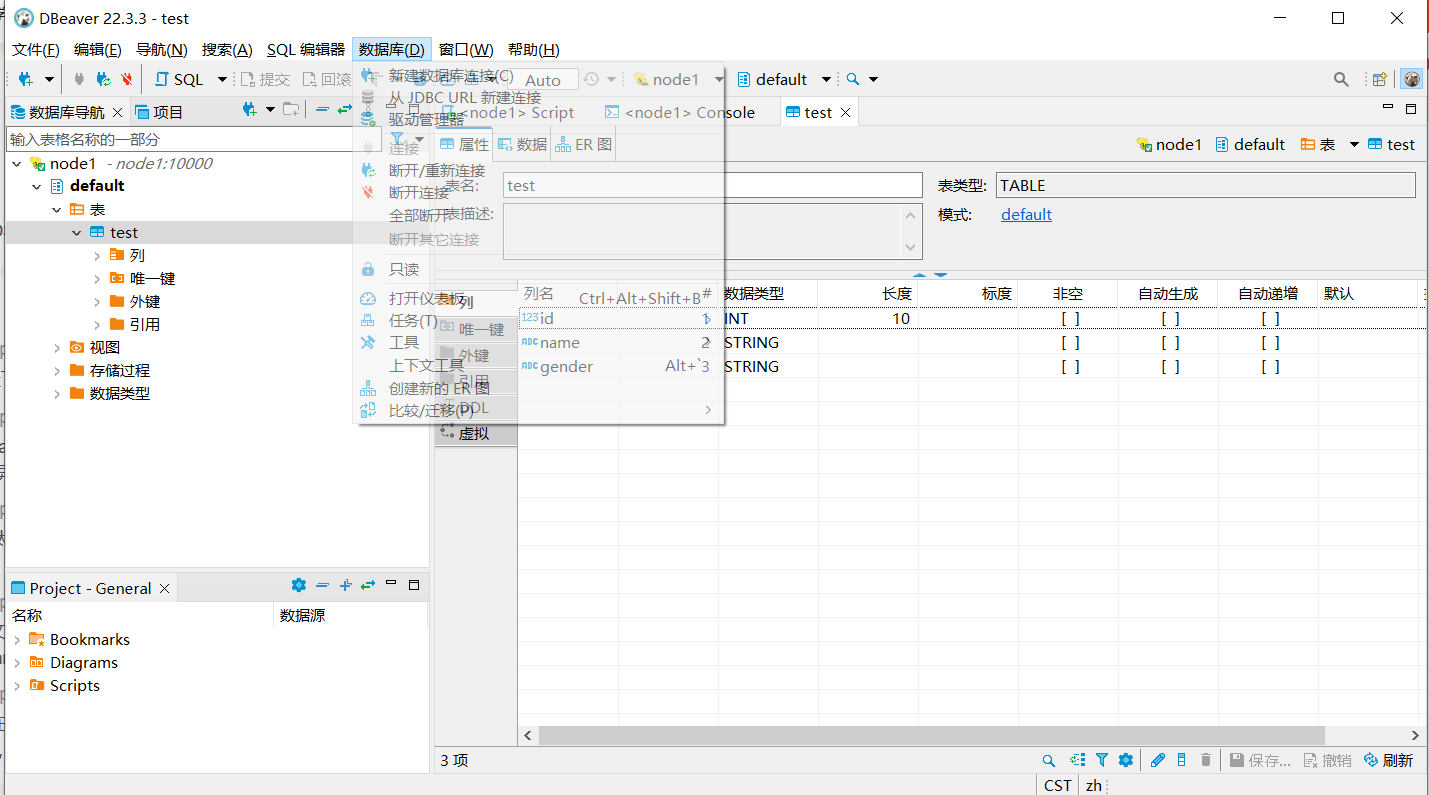Collapse the default schema tree node
This screenshot has width=1429, height=795.
pyautogui.click(x=37, y=187)
